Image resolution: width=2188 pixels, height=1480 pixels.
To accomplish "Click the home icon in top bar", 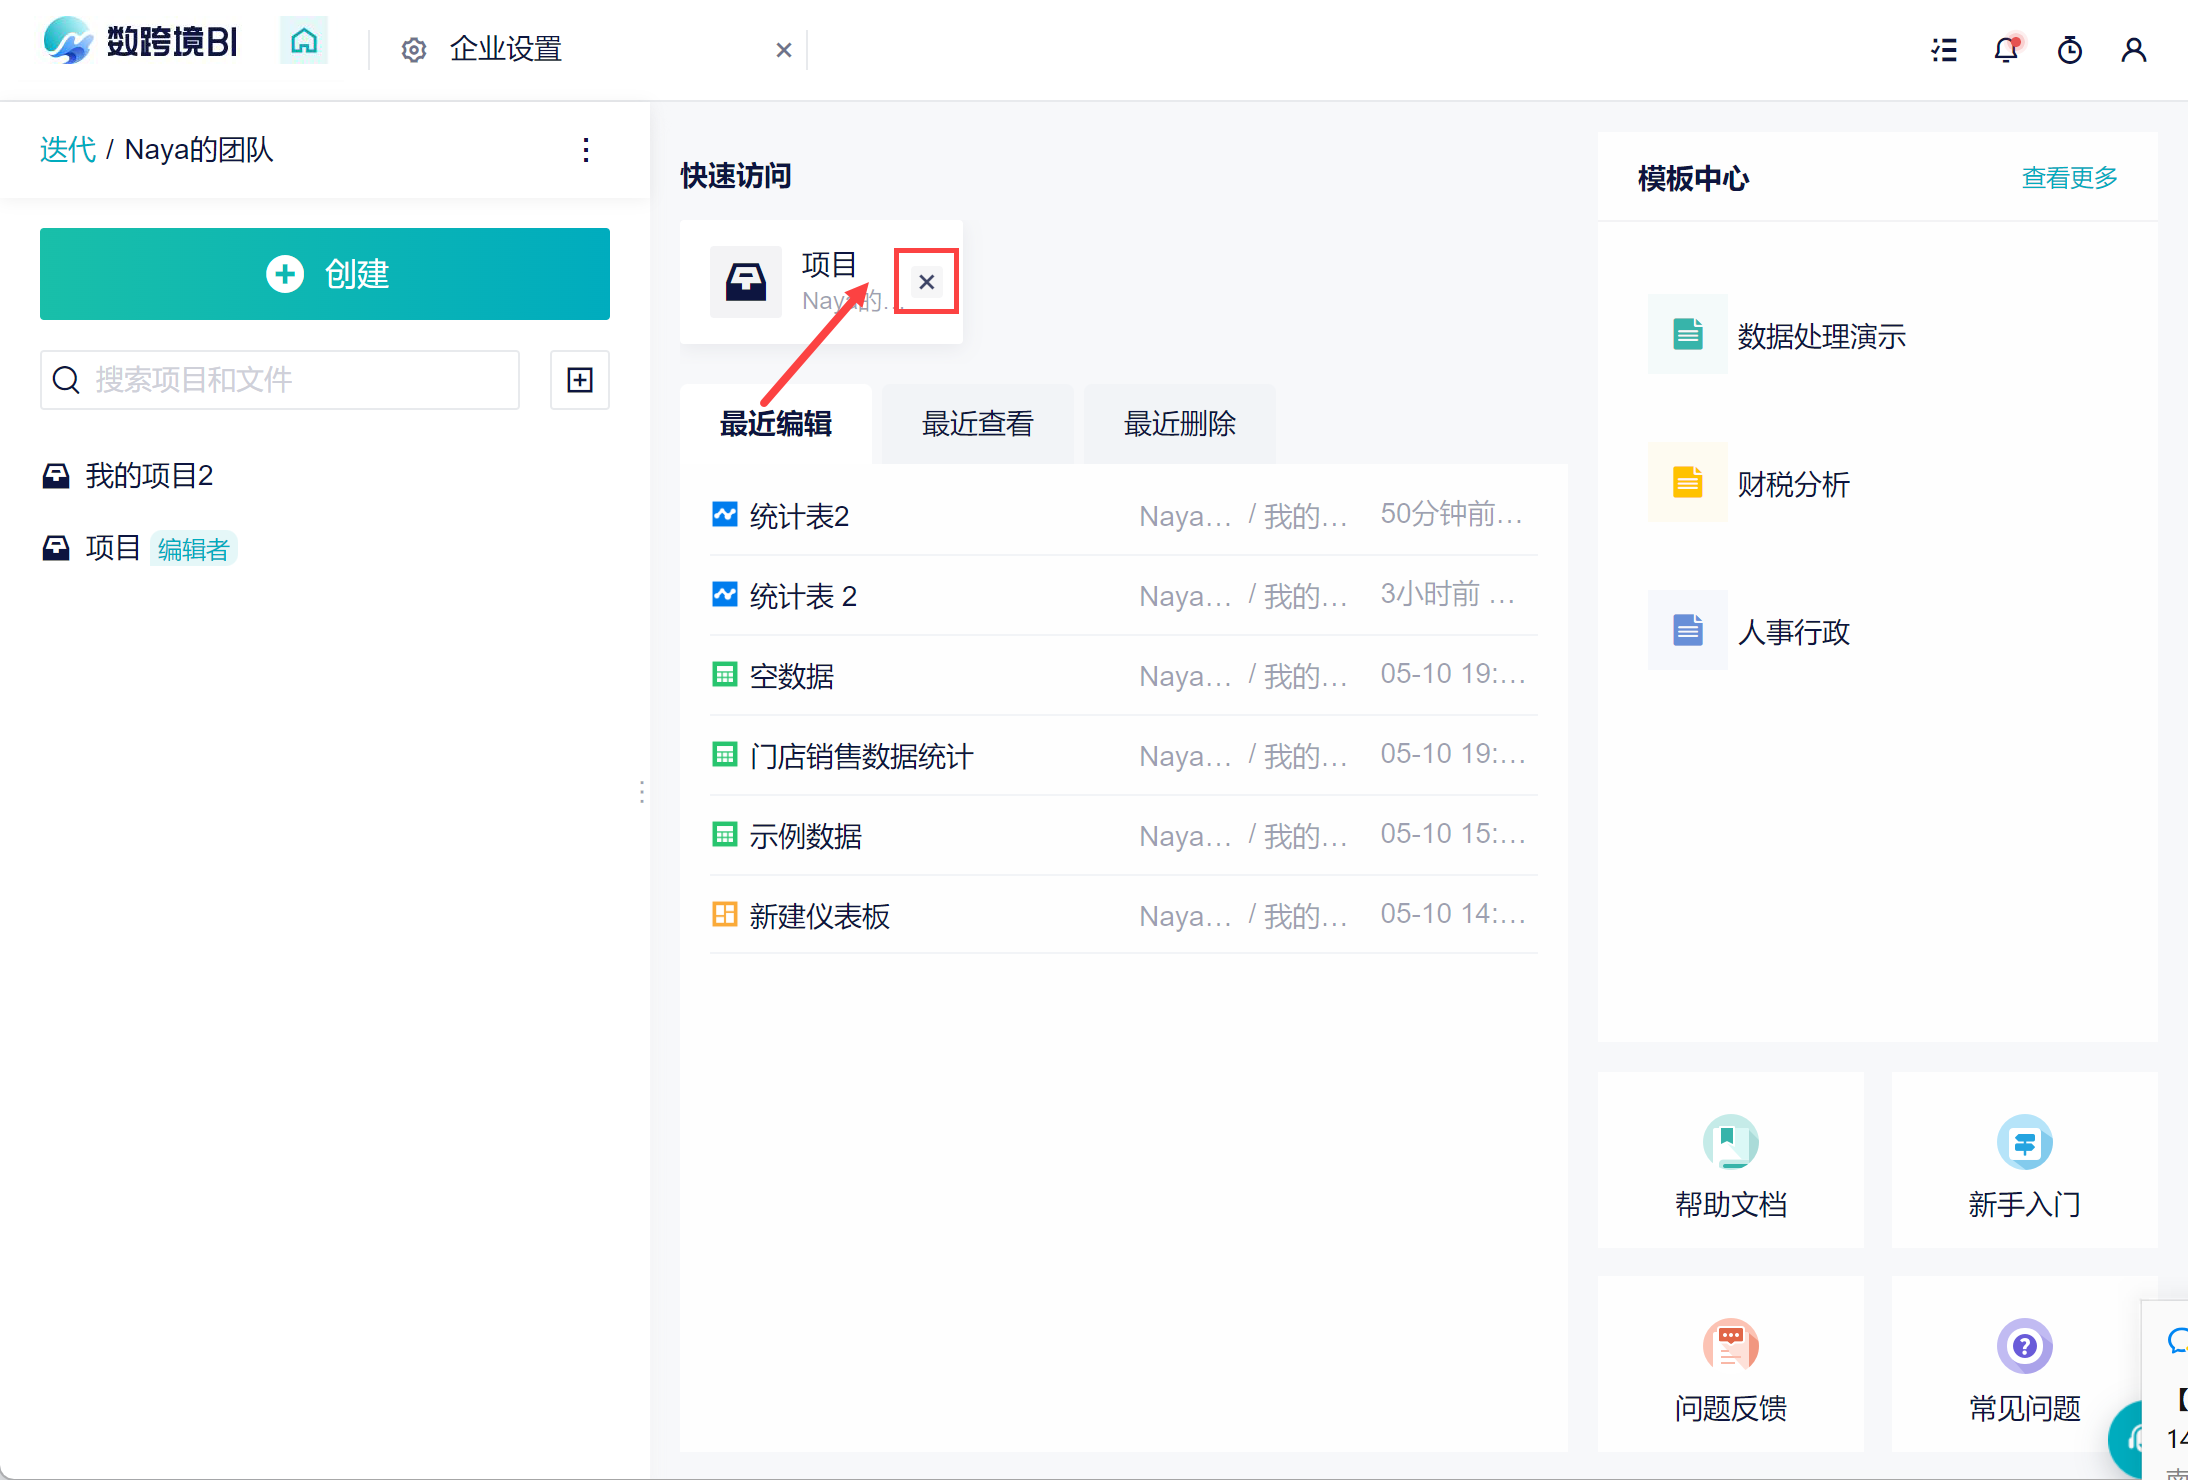I will point(304,43).
